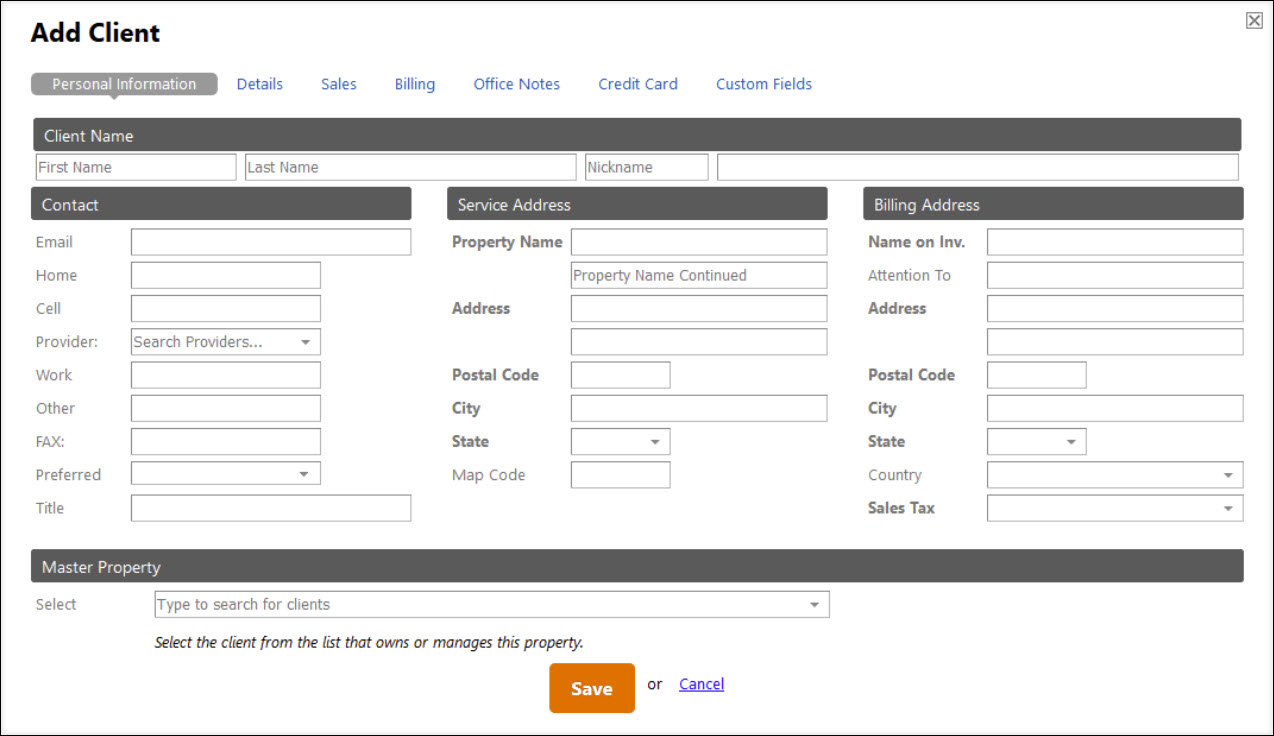Go to the Billing tab
The width and height of the screenshot is (1274, 736).
(415, 84)
